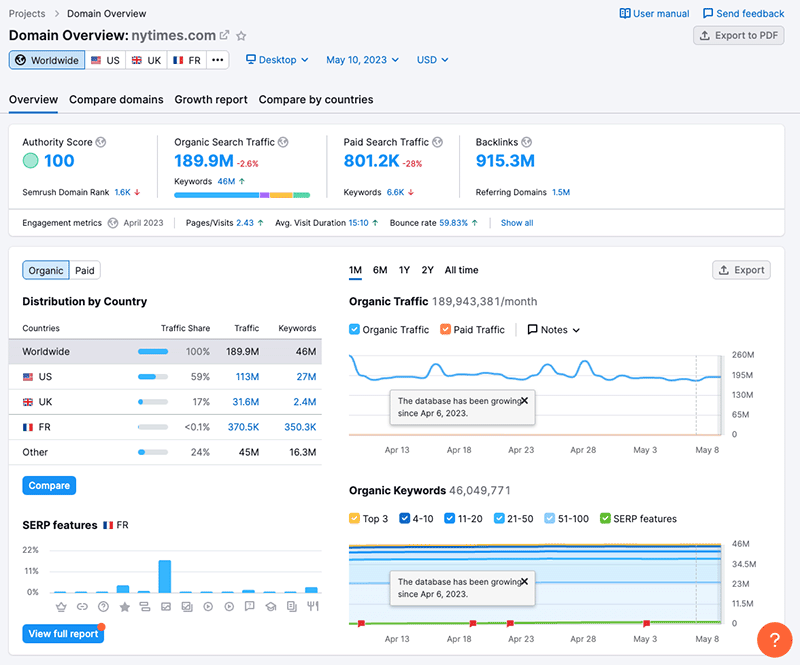This screenshot has width=800, height=665.
Task: Click the Authority Score globe info icon
Action: pyautogui.click(x=101, y=142)
